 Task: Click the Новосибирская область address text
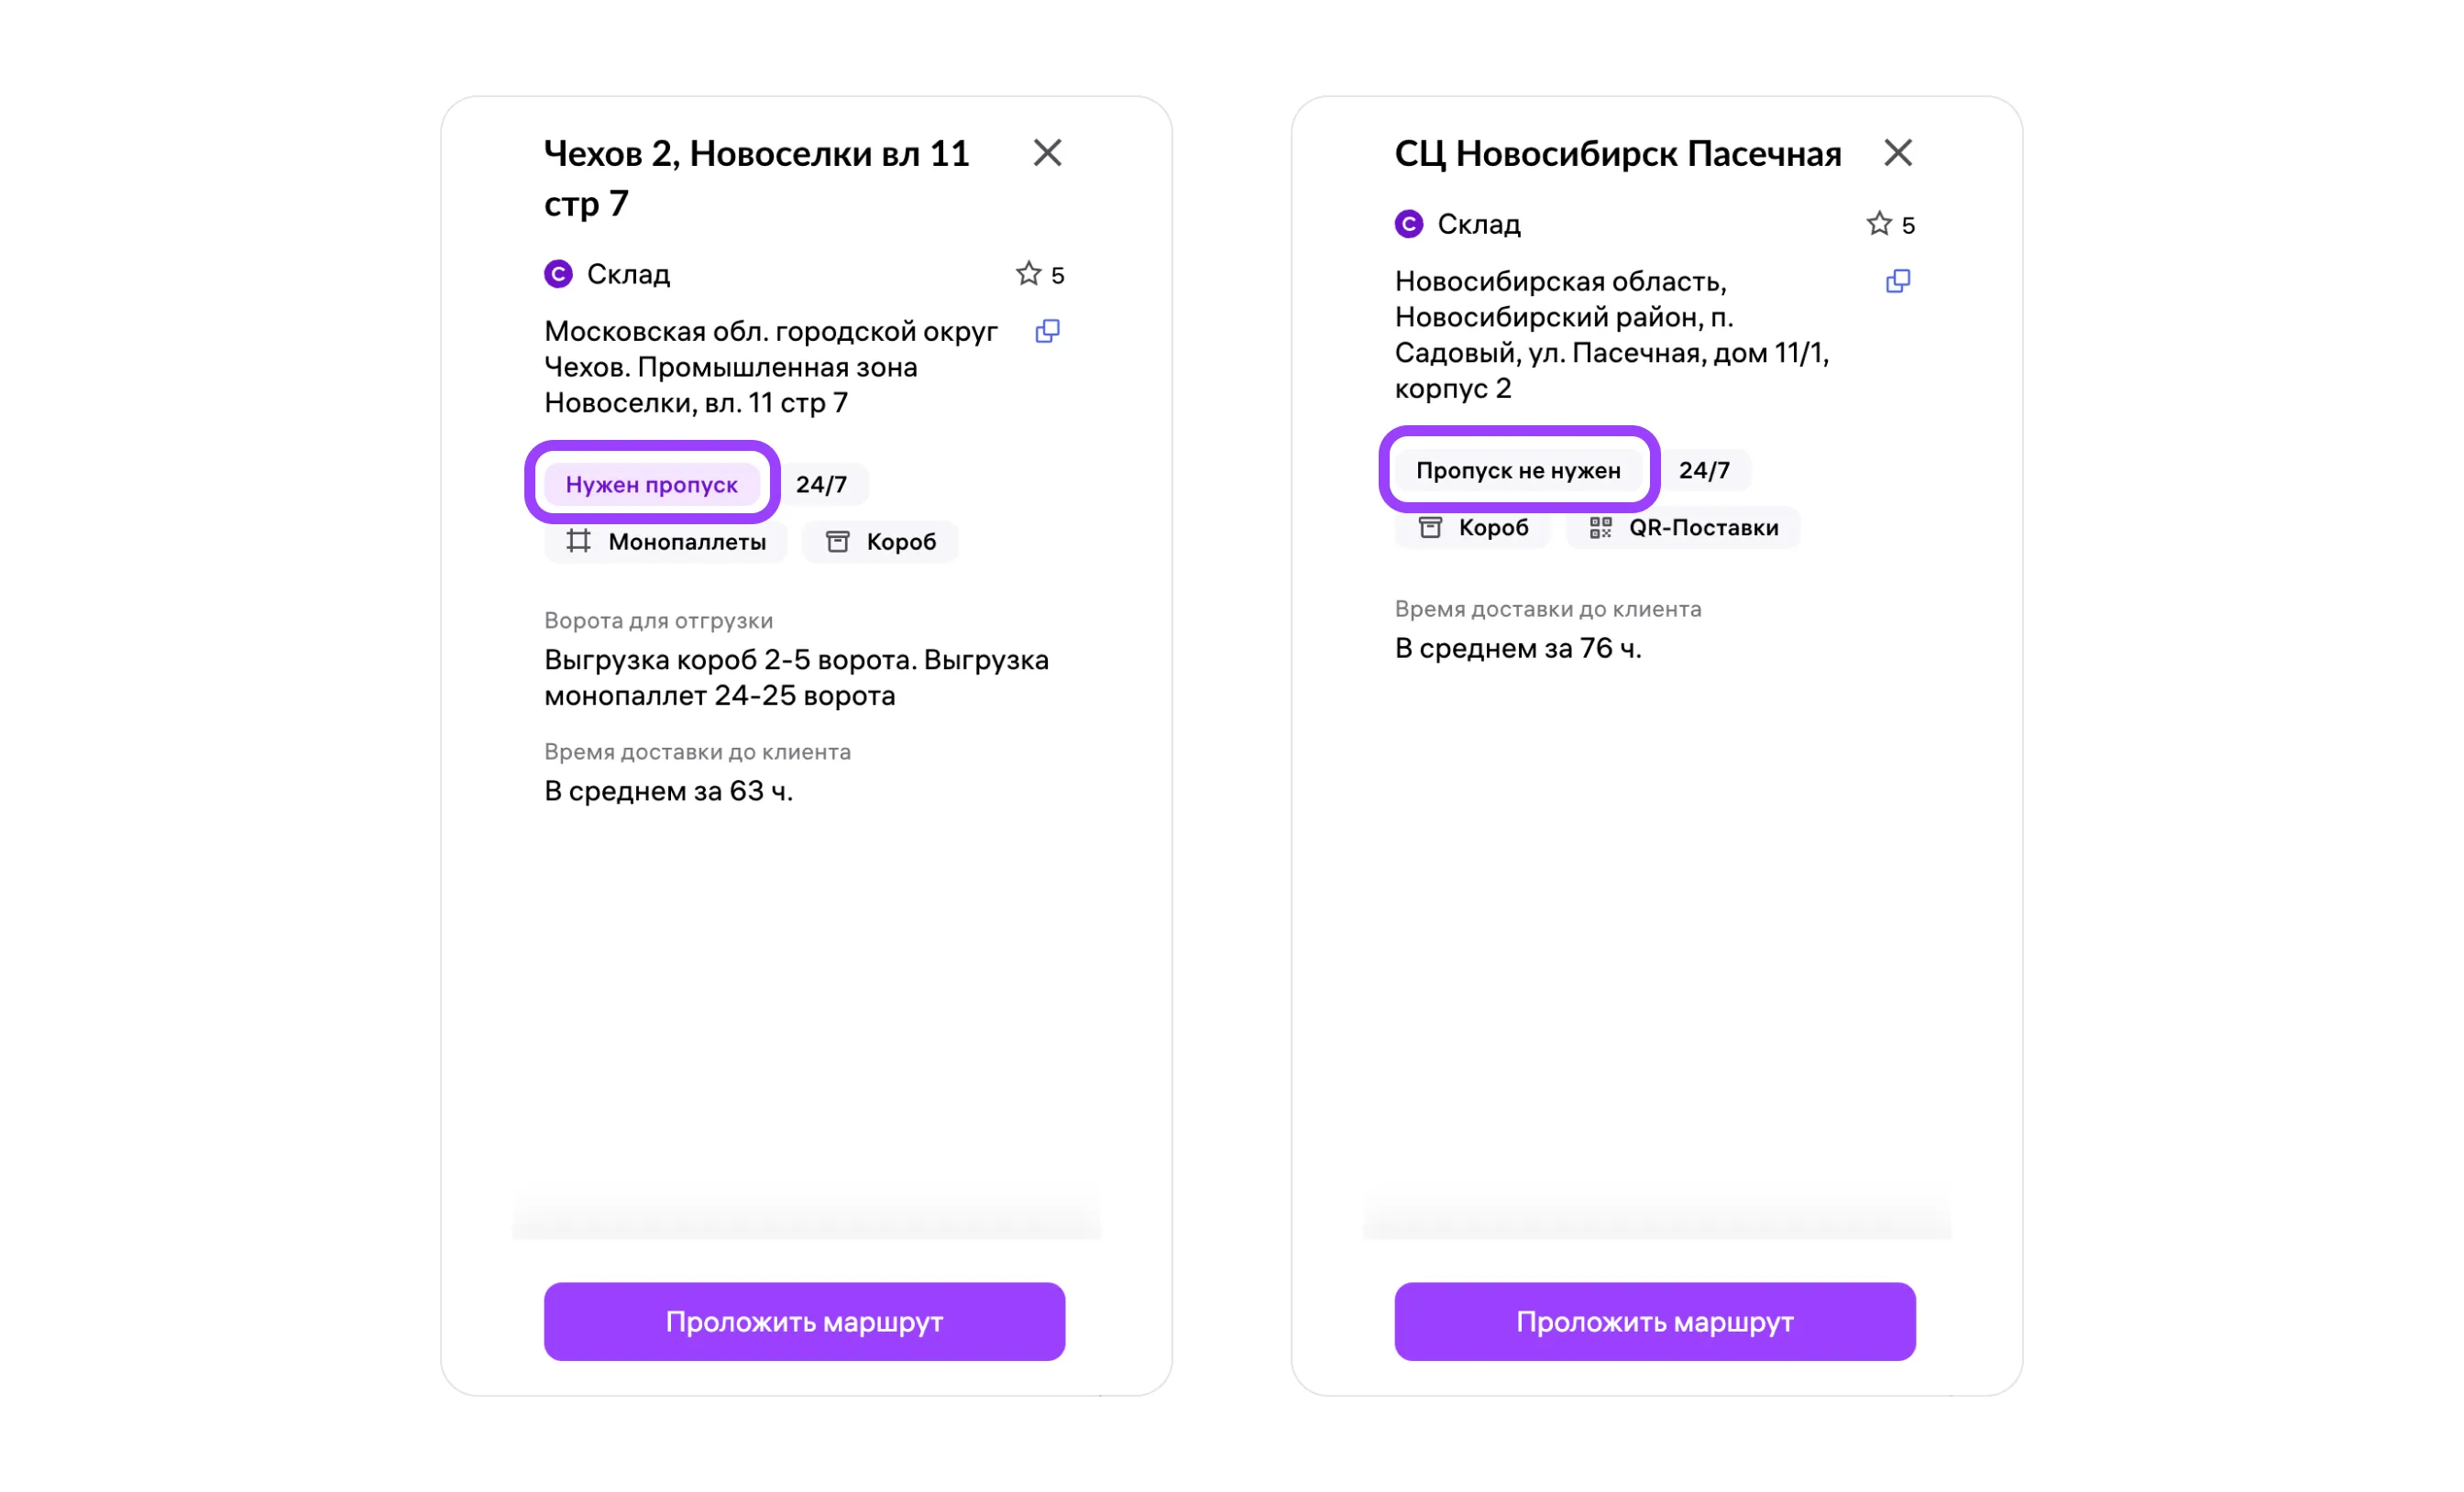click(1611, 335)
